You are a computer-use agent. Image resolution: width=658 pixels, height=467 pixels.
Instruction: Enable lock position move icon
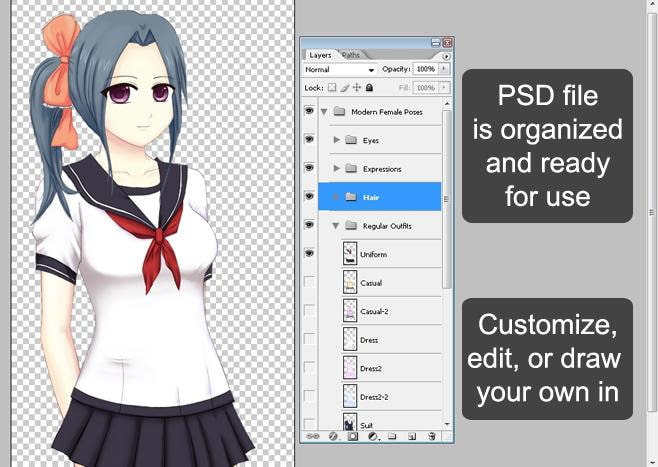point(357,87)
